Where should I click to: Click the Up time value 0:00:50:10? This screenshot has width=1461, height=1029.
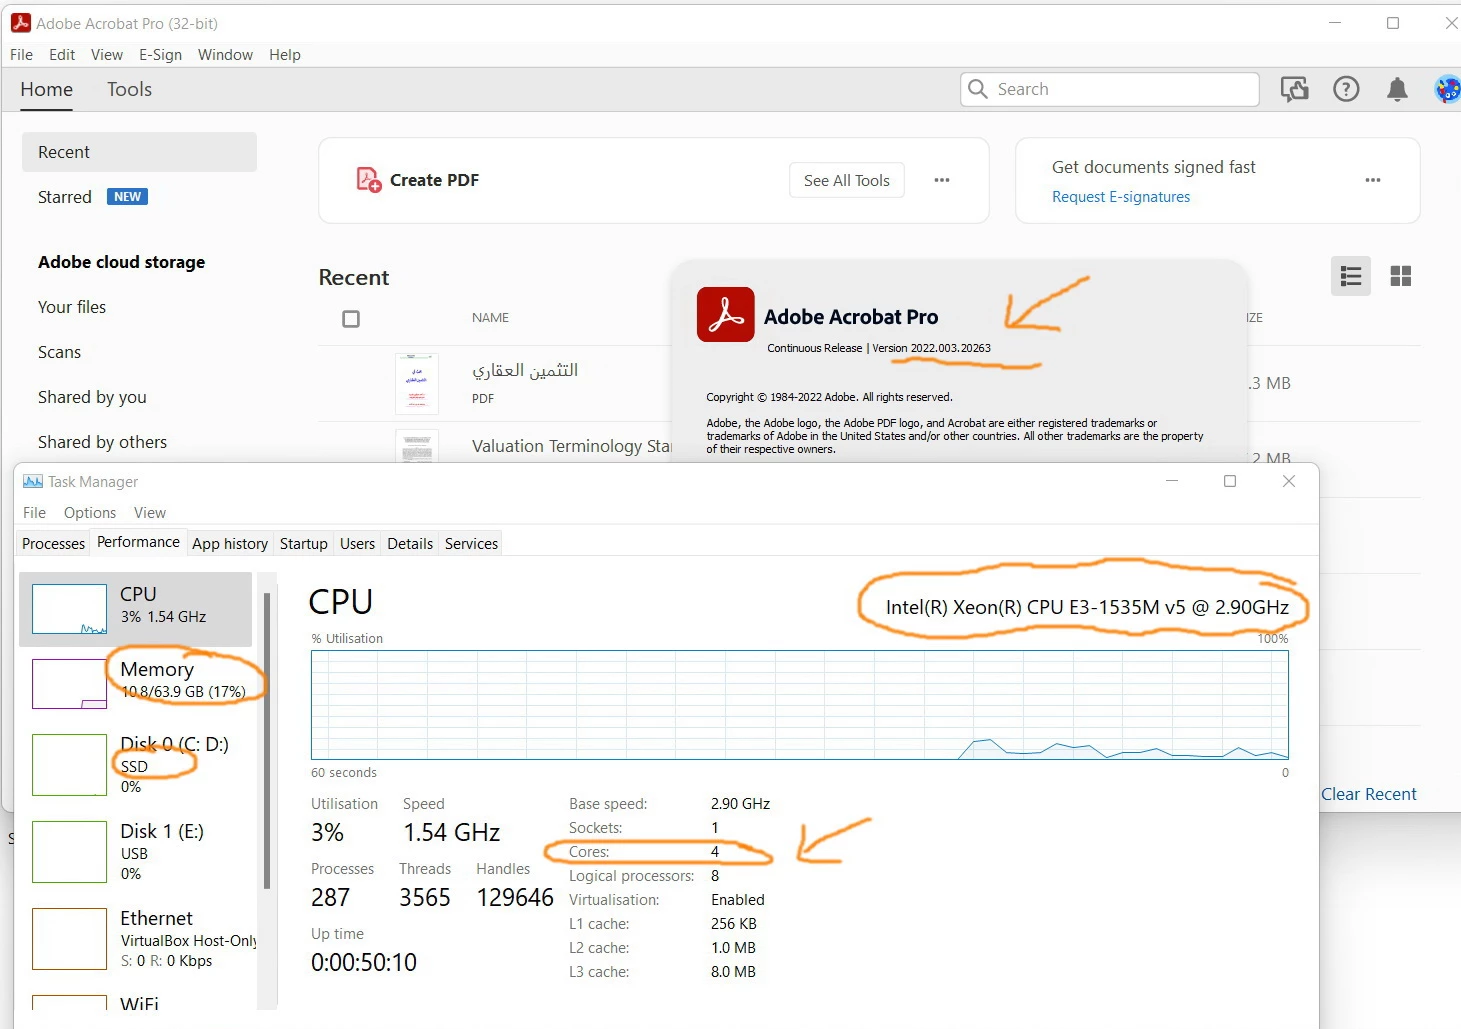tap(364, 962)
